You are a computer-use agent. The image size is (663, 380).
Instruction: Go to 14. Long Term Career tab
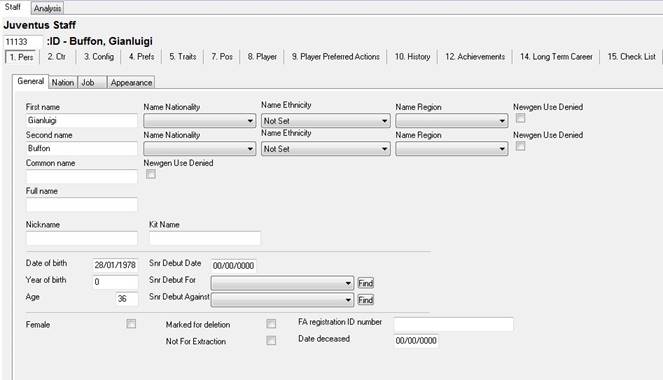coord(556,57)
